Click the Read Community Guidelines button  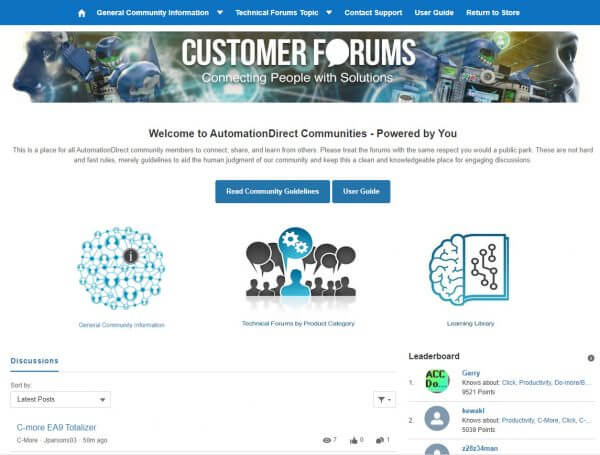[x=272, y=191]
